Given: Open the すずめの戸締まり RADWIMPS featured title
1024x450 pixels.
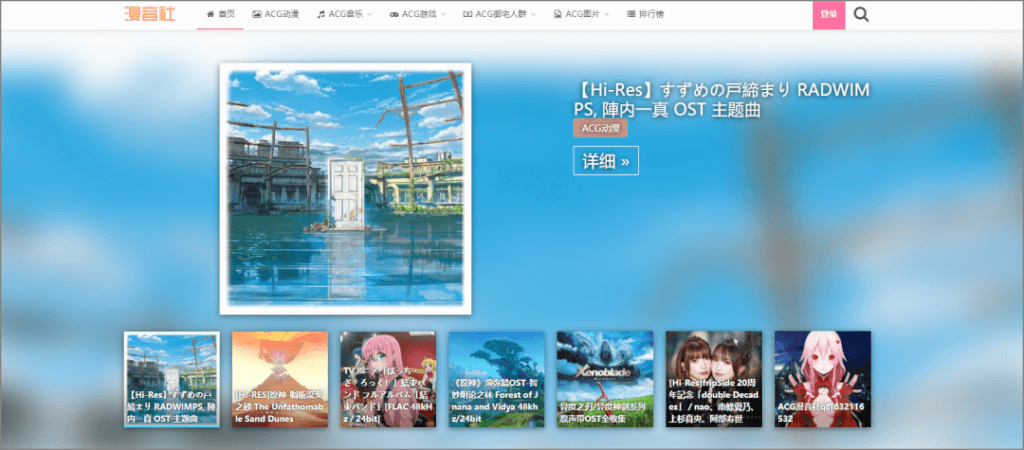Looking at the screenshot, I should (x=722, y=100).
